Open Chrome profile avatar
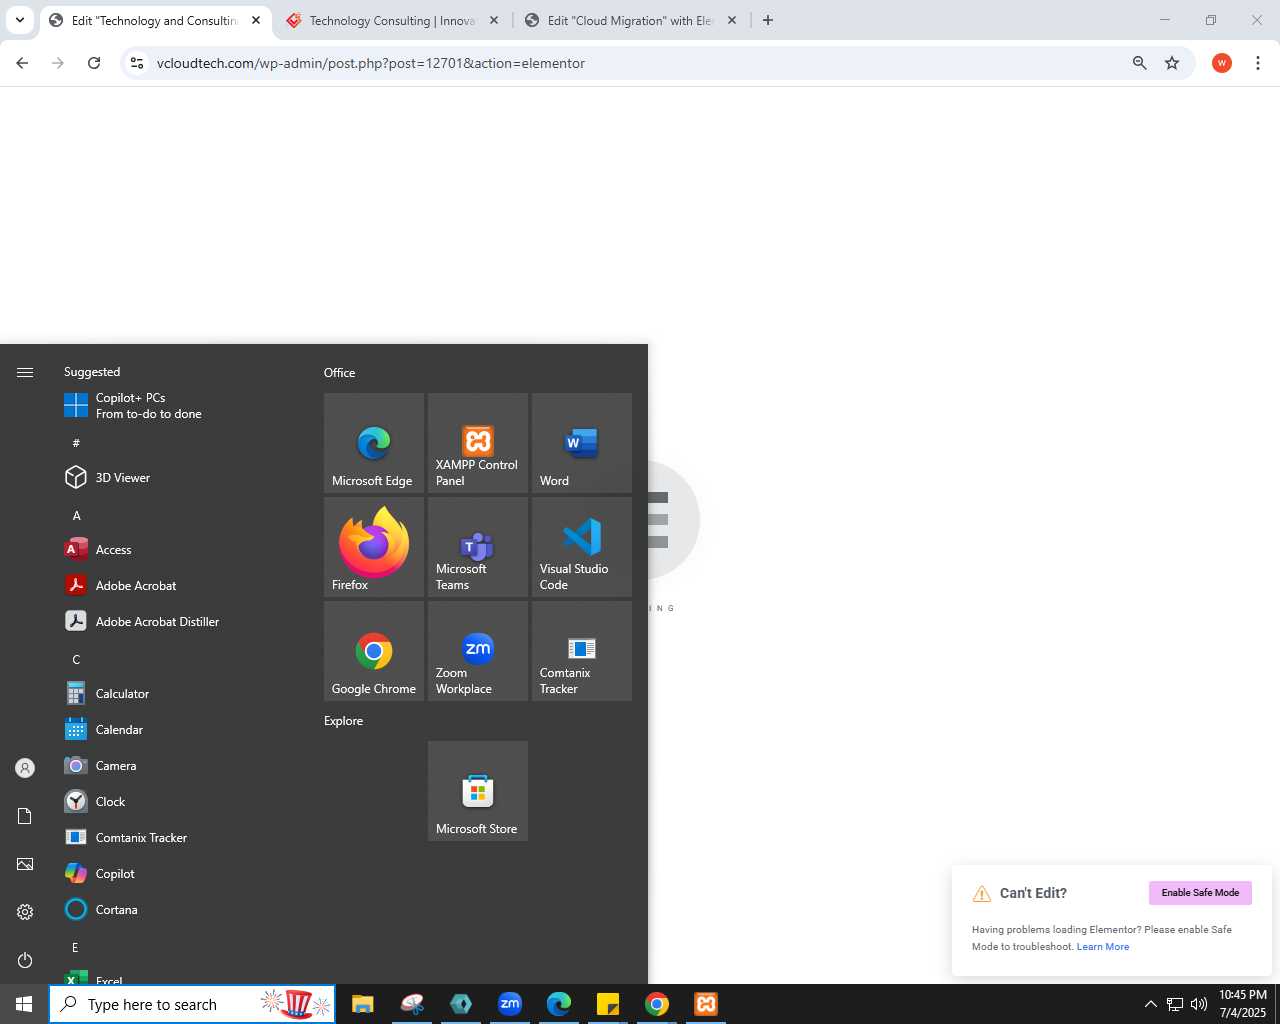Image resolution: width=1280 pixels, height=1024 pixels. pyautogui.click(x=1222, y=63)
